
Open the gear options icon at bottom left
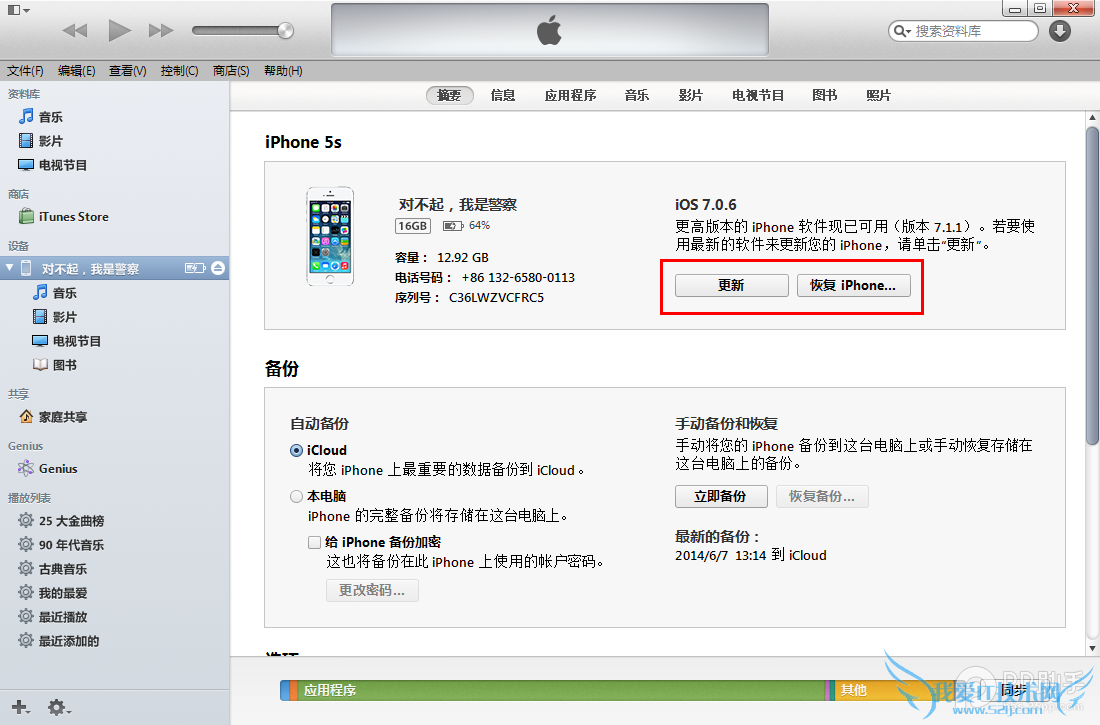(55, 707)
